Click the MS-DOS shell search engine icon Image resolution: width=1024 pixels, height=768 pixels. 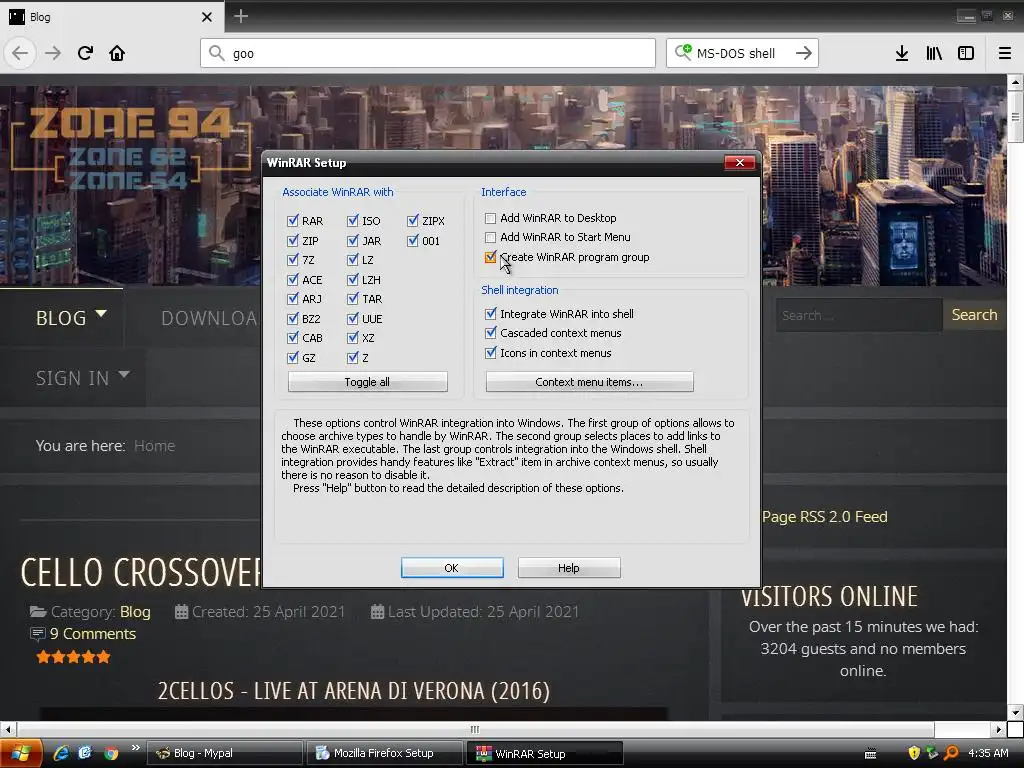pos(683,52)
